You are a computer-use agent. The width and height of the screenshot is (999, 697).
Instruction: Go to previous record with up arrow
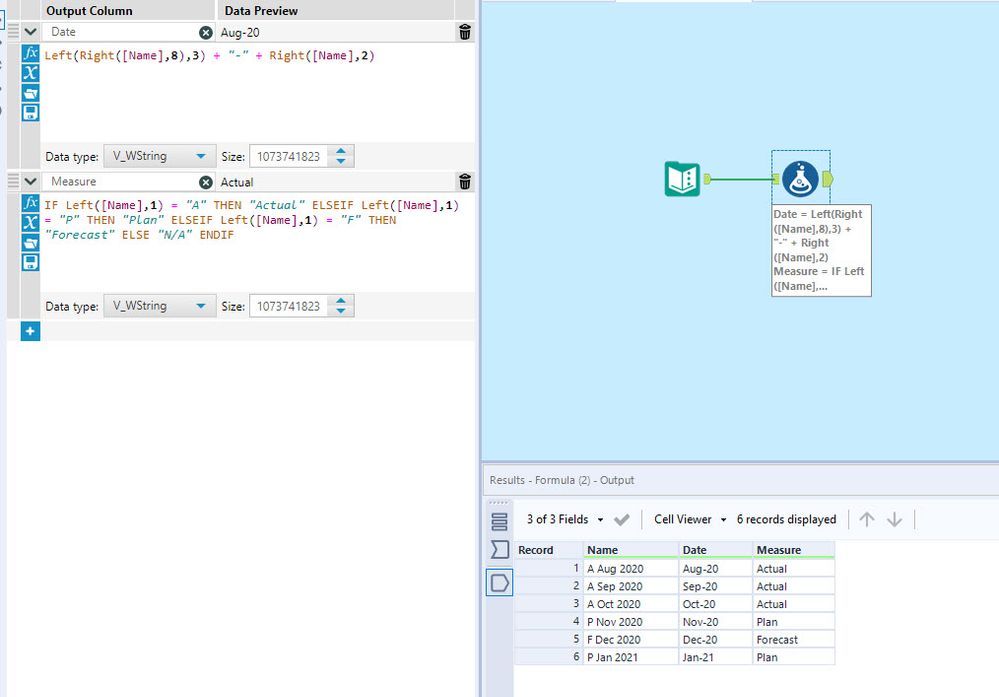tap(866, 519)
